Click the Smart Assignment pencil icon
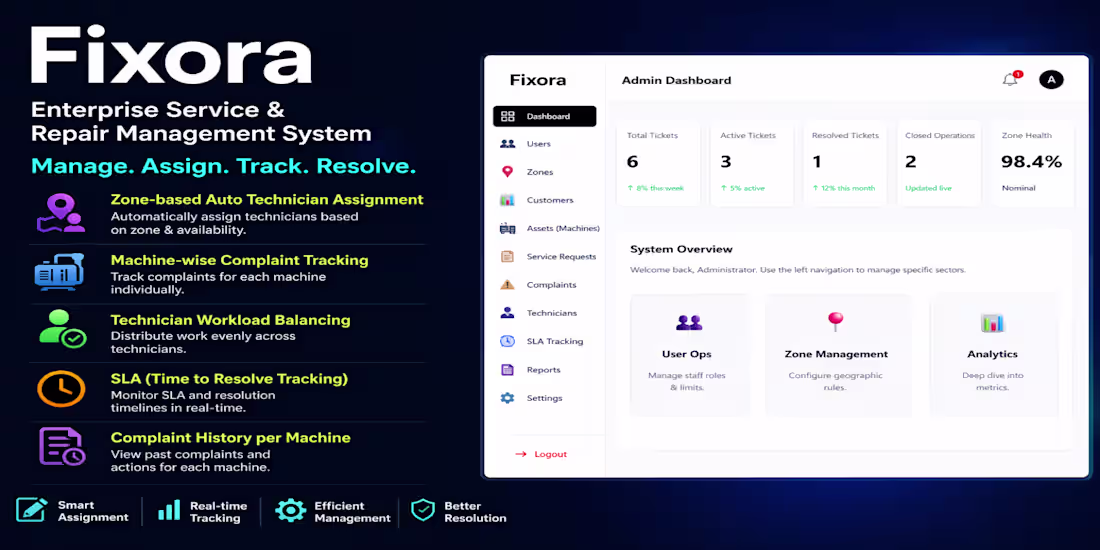The image size is (1100, 550). (x=32, y=510)
